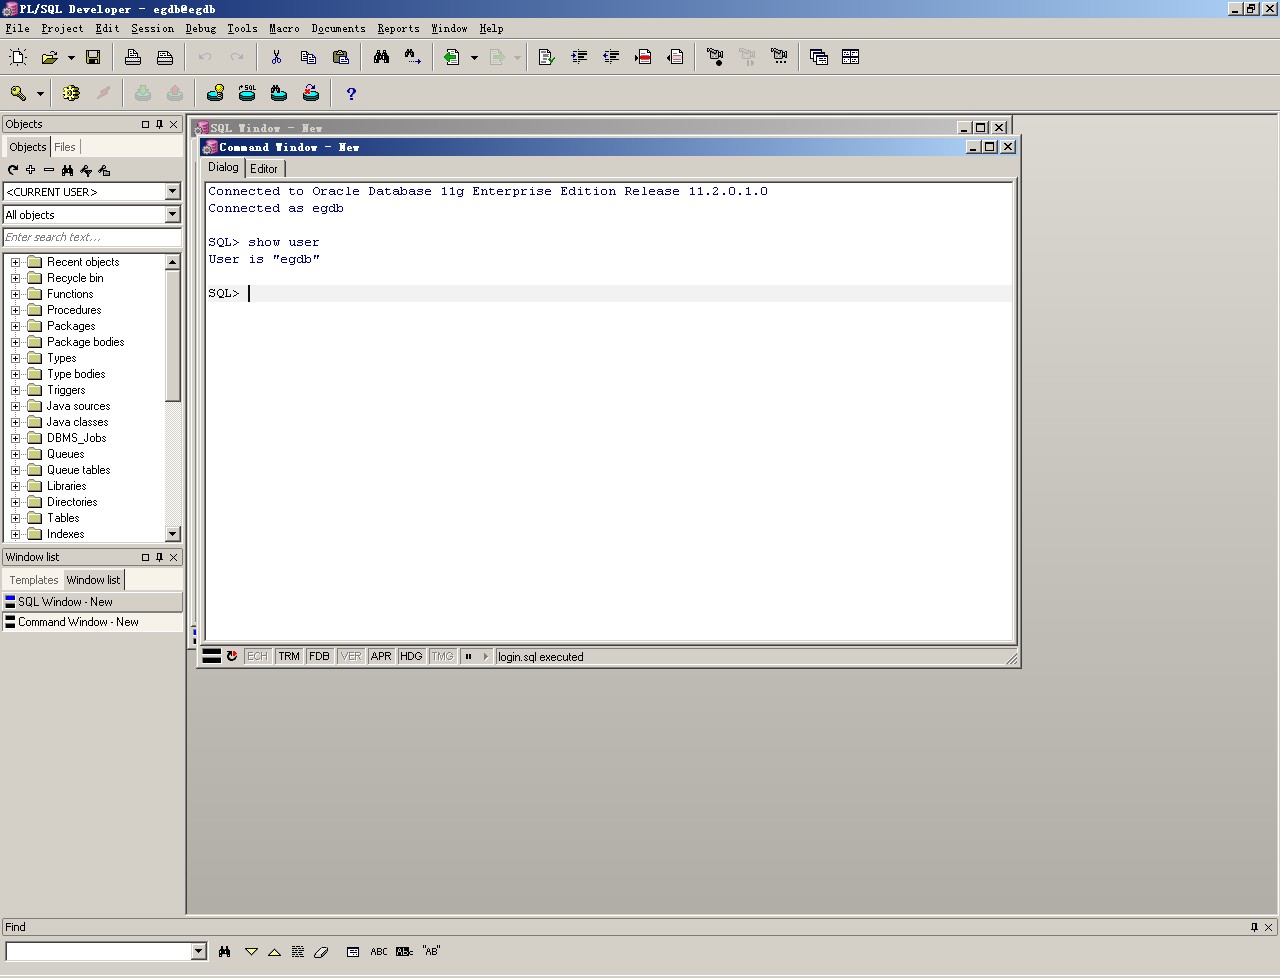Open the Macro menu
This screenshot has width=1280, height=978.
284,28
